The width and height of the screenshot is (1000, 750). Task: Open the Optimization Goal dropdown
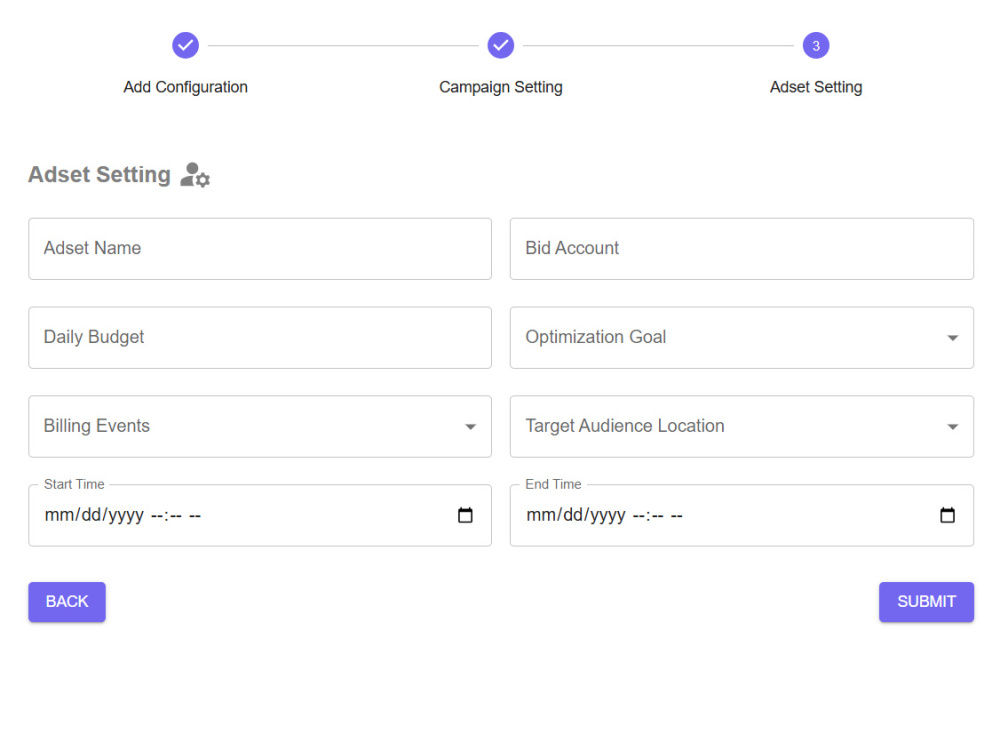point(742,337)
